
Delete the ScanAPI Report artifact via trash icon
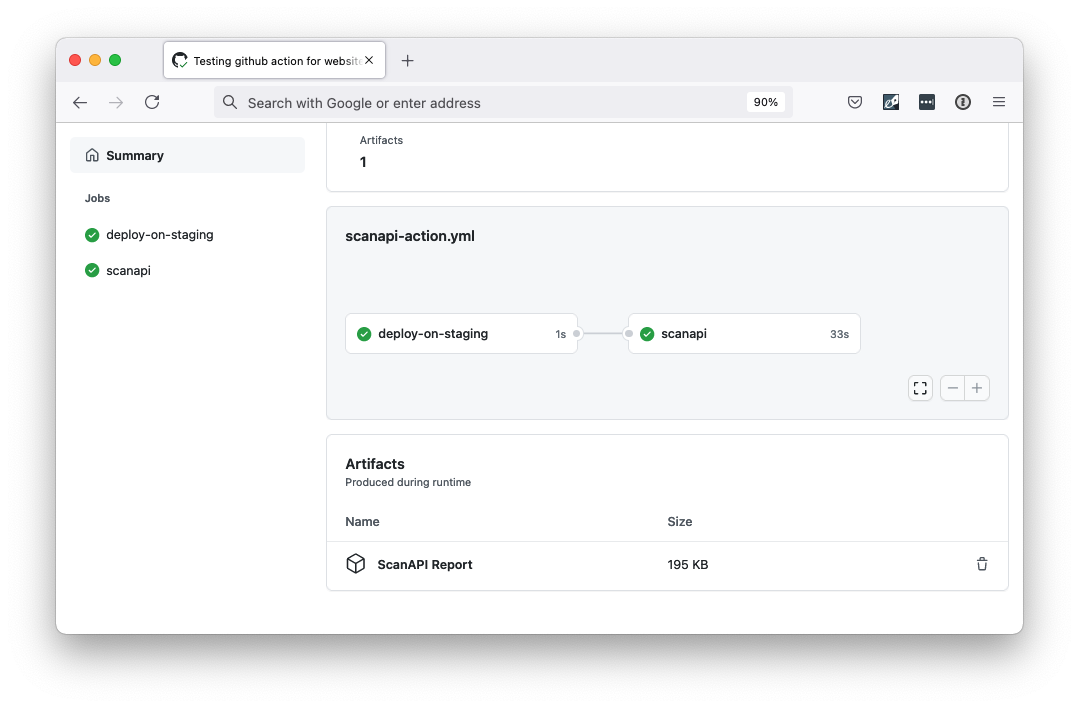coord(982,564)
